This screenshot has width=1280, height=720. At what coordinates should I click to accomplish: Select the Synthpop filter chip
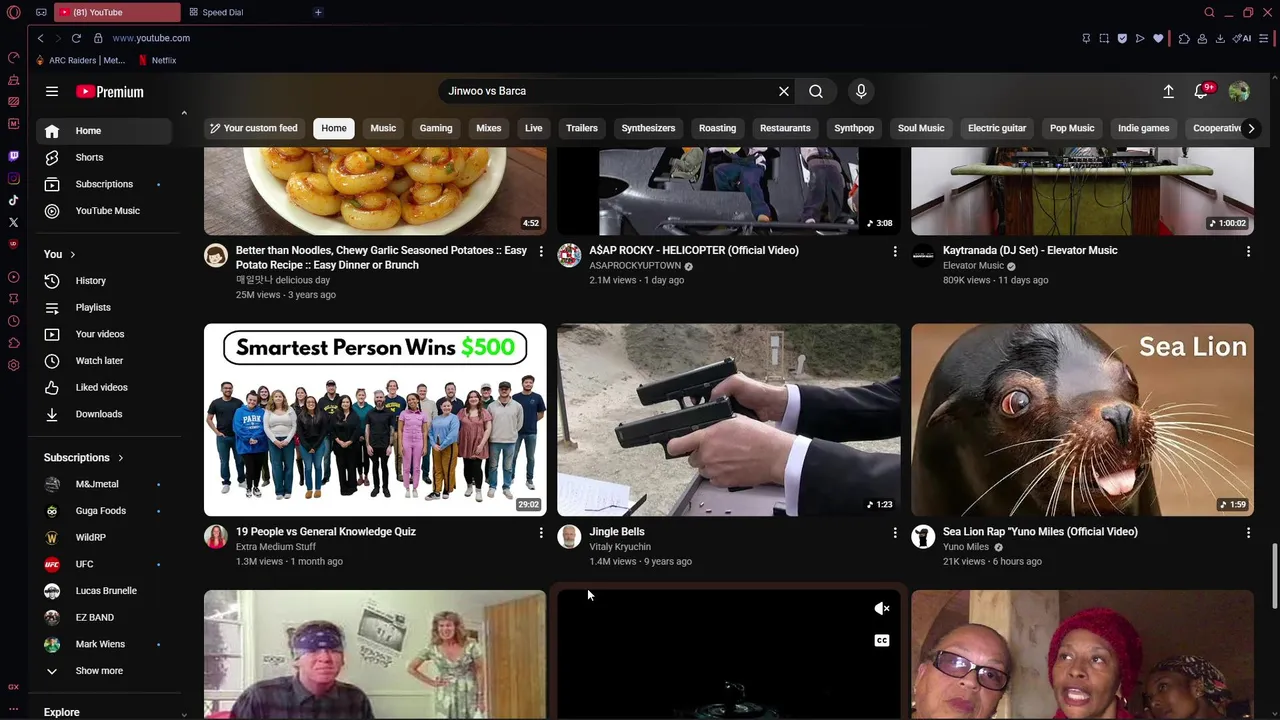(854, 128)
